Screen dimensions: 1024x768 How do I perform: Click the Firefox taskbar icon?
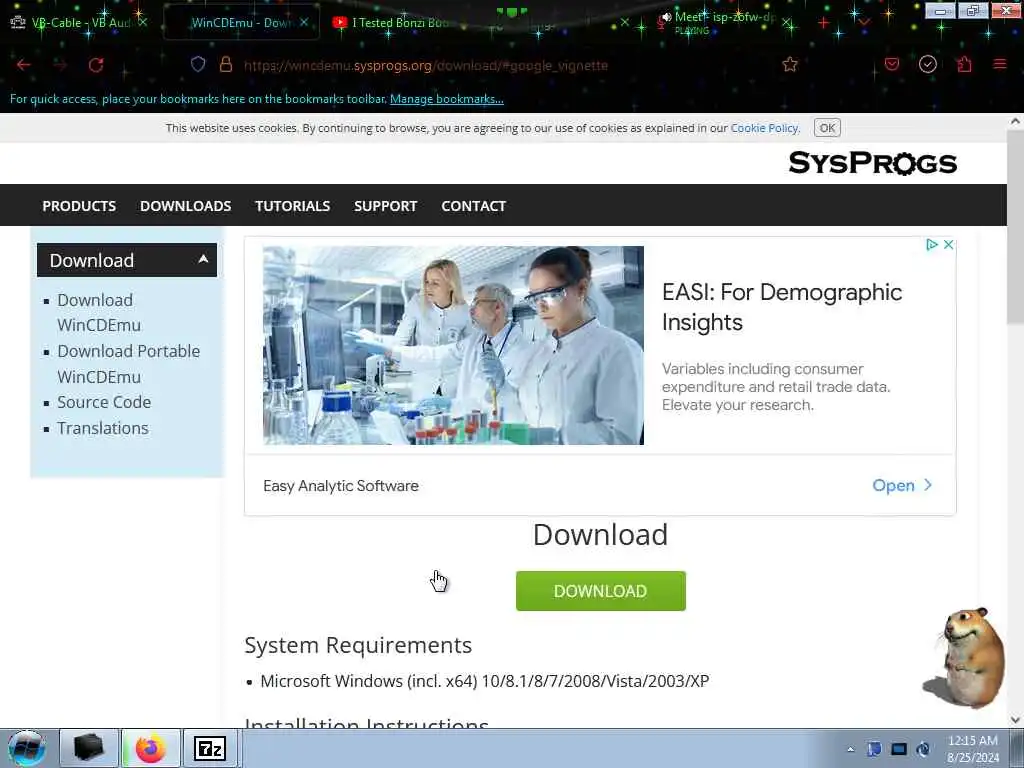coord(151,748)
